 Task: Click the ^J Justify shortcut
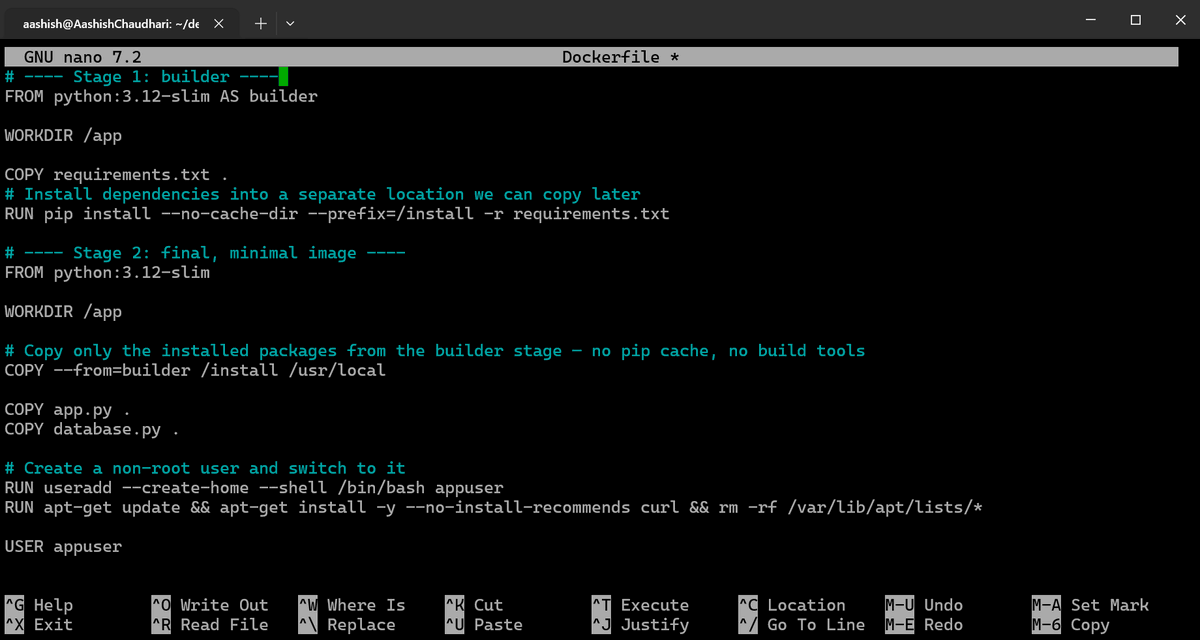coord(640,625)
